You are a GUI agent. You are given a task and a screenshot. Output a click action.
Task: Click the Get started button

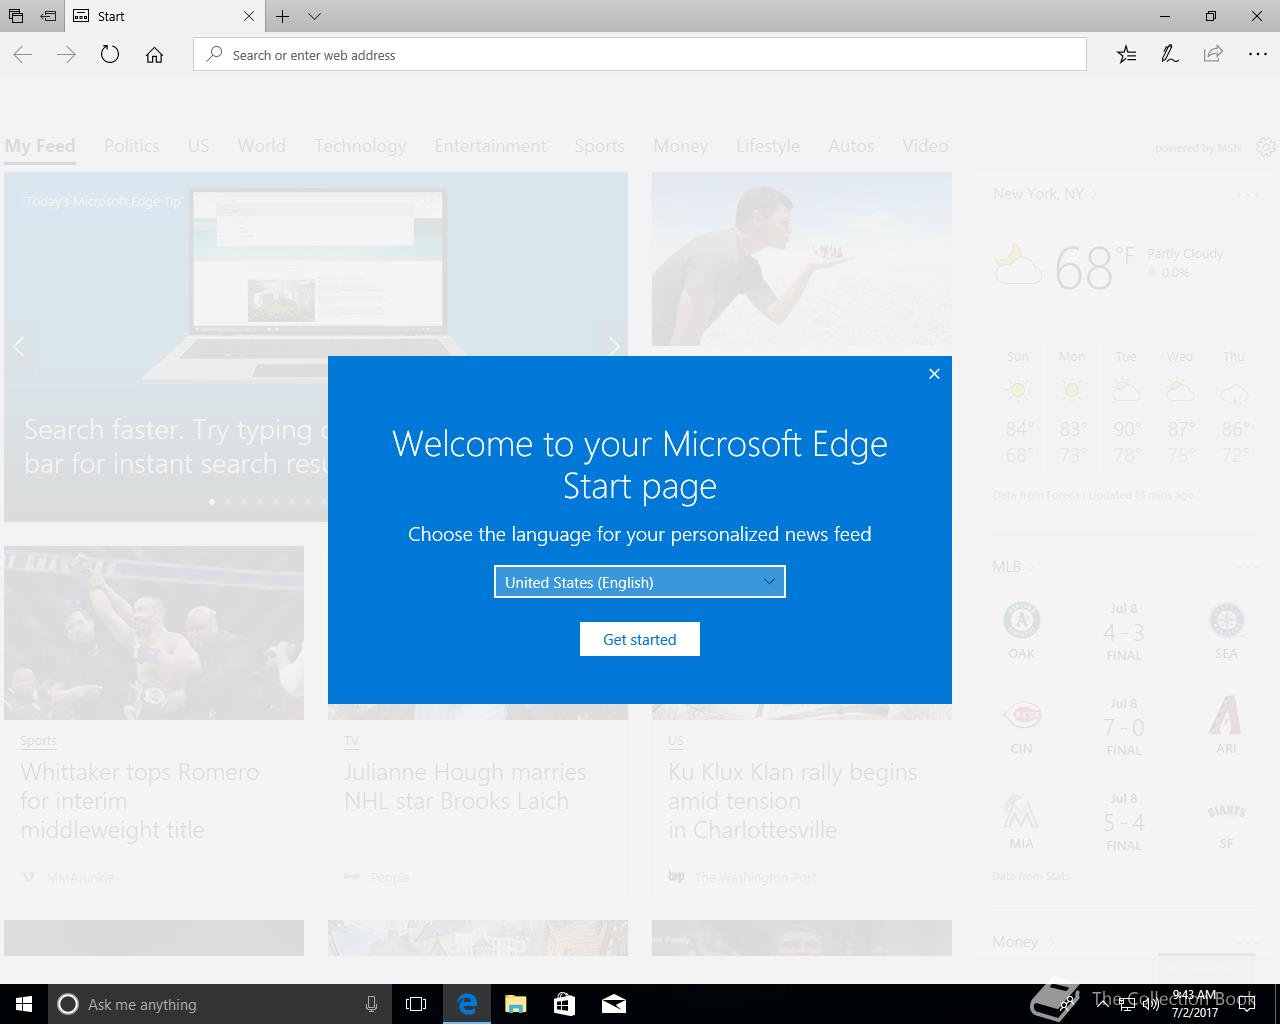pos(640,639)
